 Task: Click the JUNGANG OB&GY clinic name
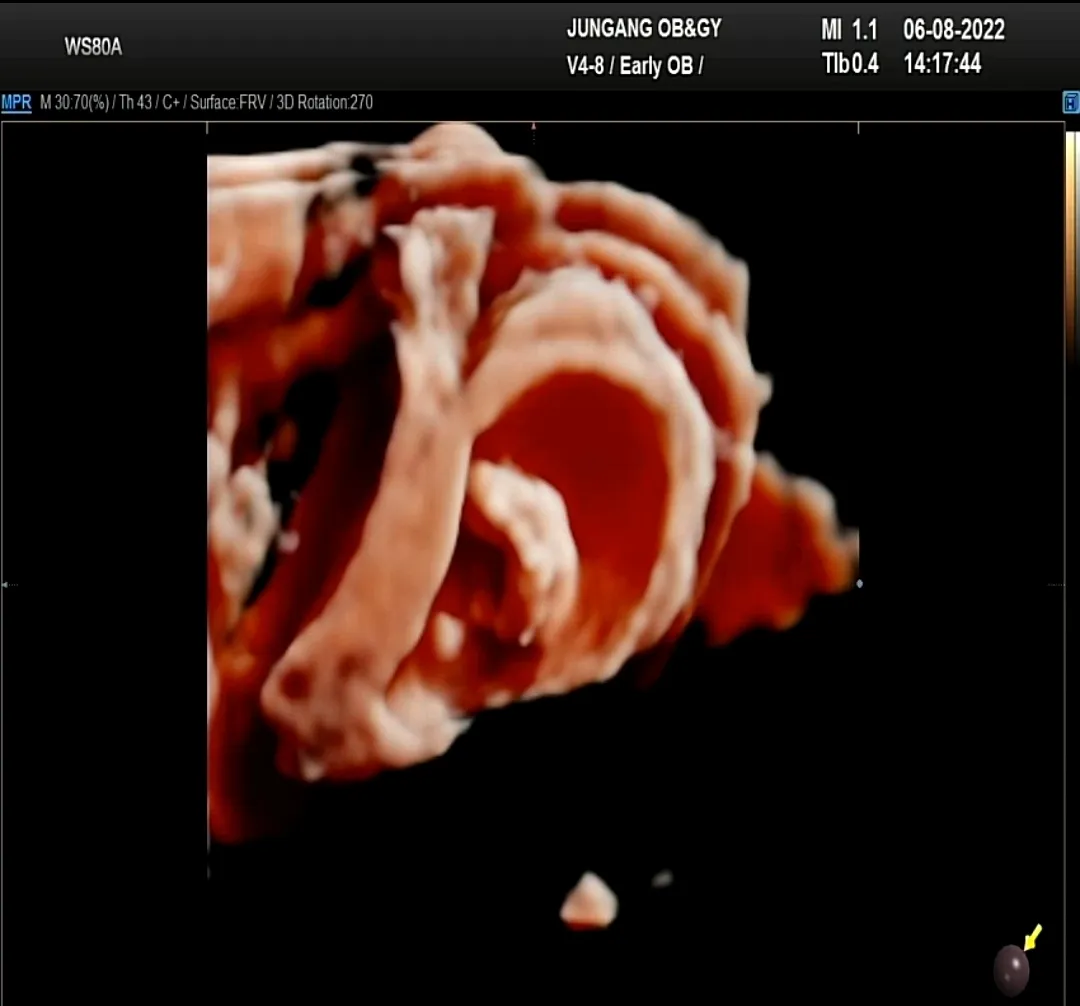(x=644, y=28)
